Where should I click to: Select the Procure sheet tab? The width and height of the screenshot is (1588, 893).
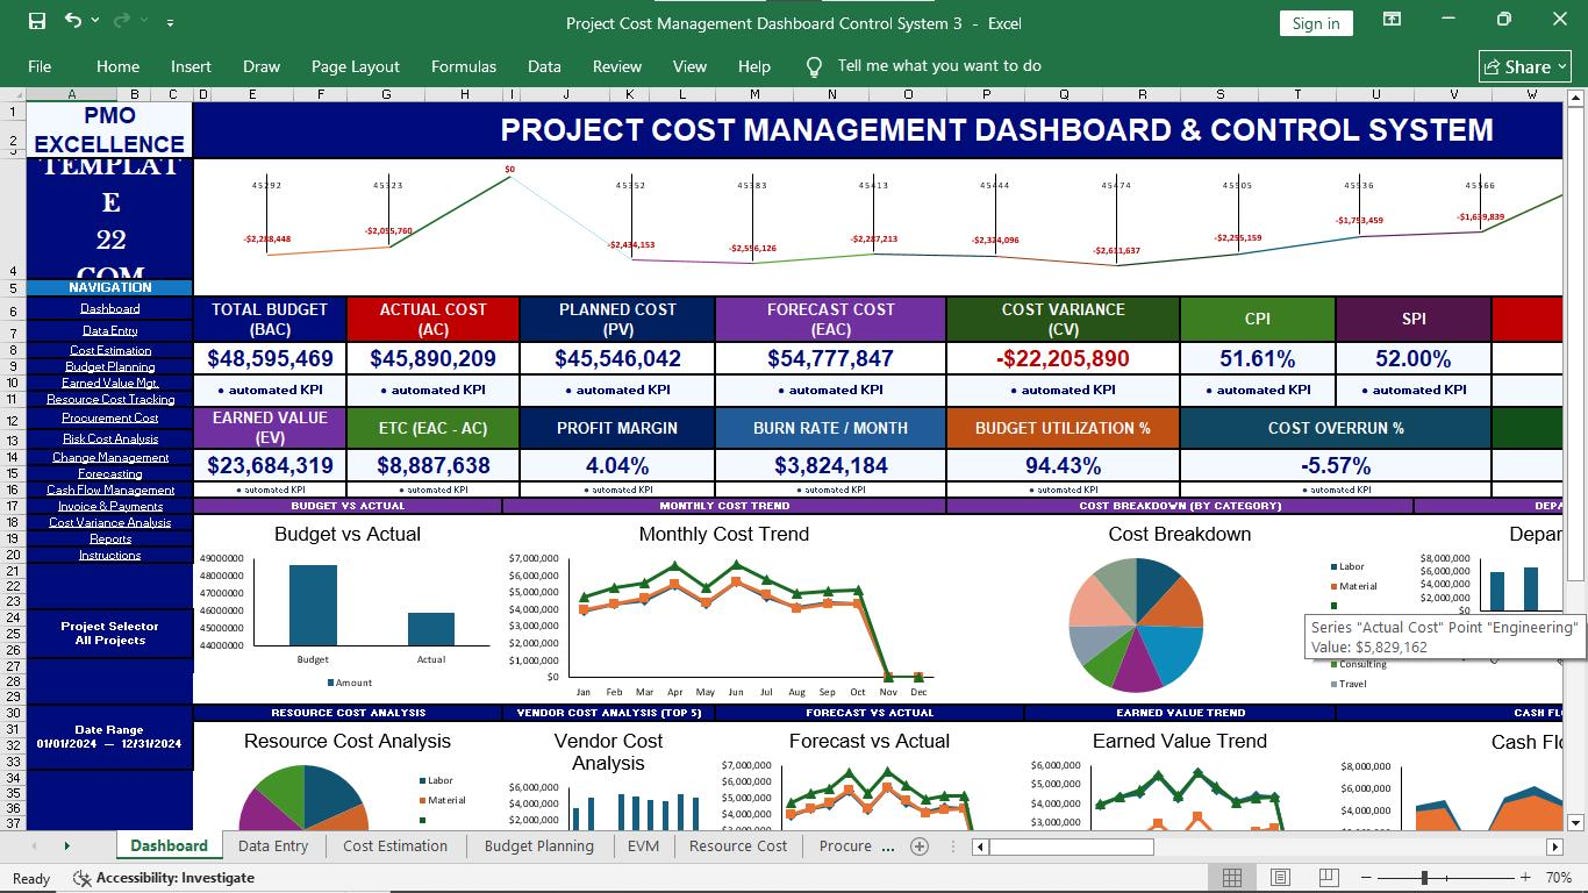(x=845, y=846)
